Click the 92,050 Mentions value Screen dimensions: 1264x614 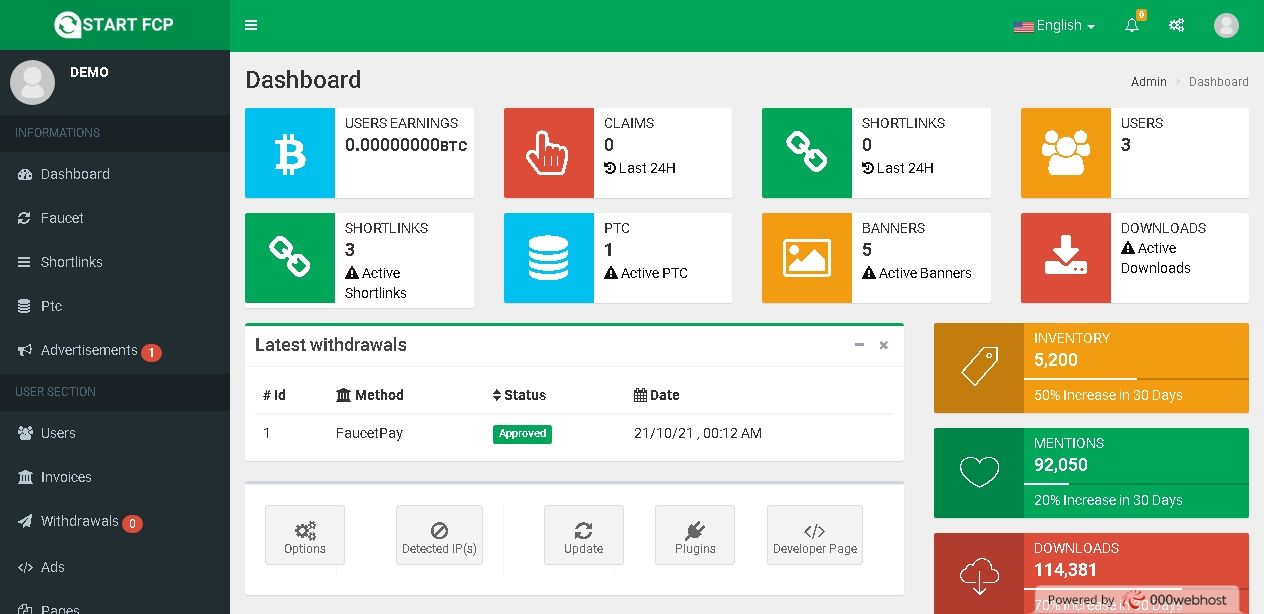1061,465
